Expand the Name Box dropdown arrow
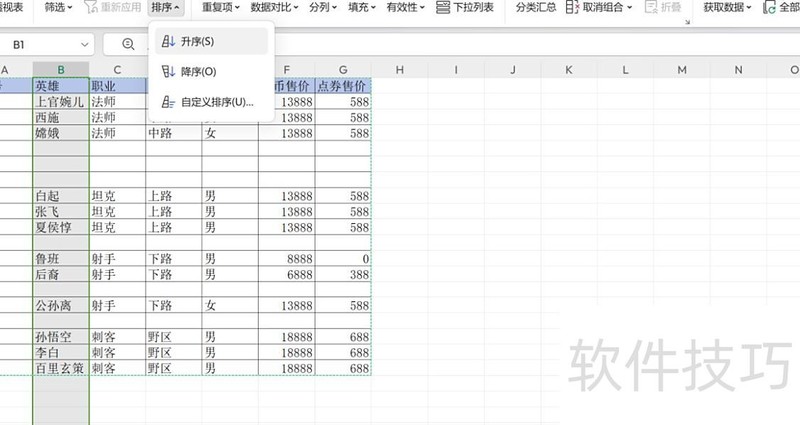 pyautogui.click(x=85, y=45)
